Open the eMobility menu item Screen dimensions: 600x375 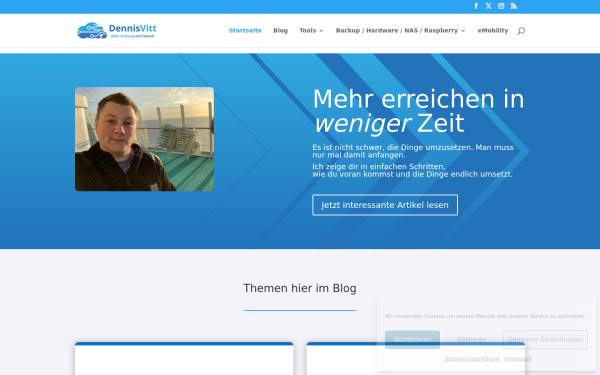[x=493, y=30]
